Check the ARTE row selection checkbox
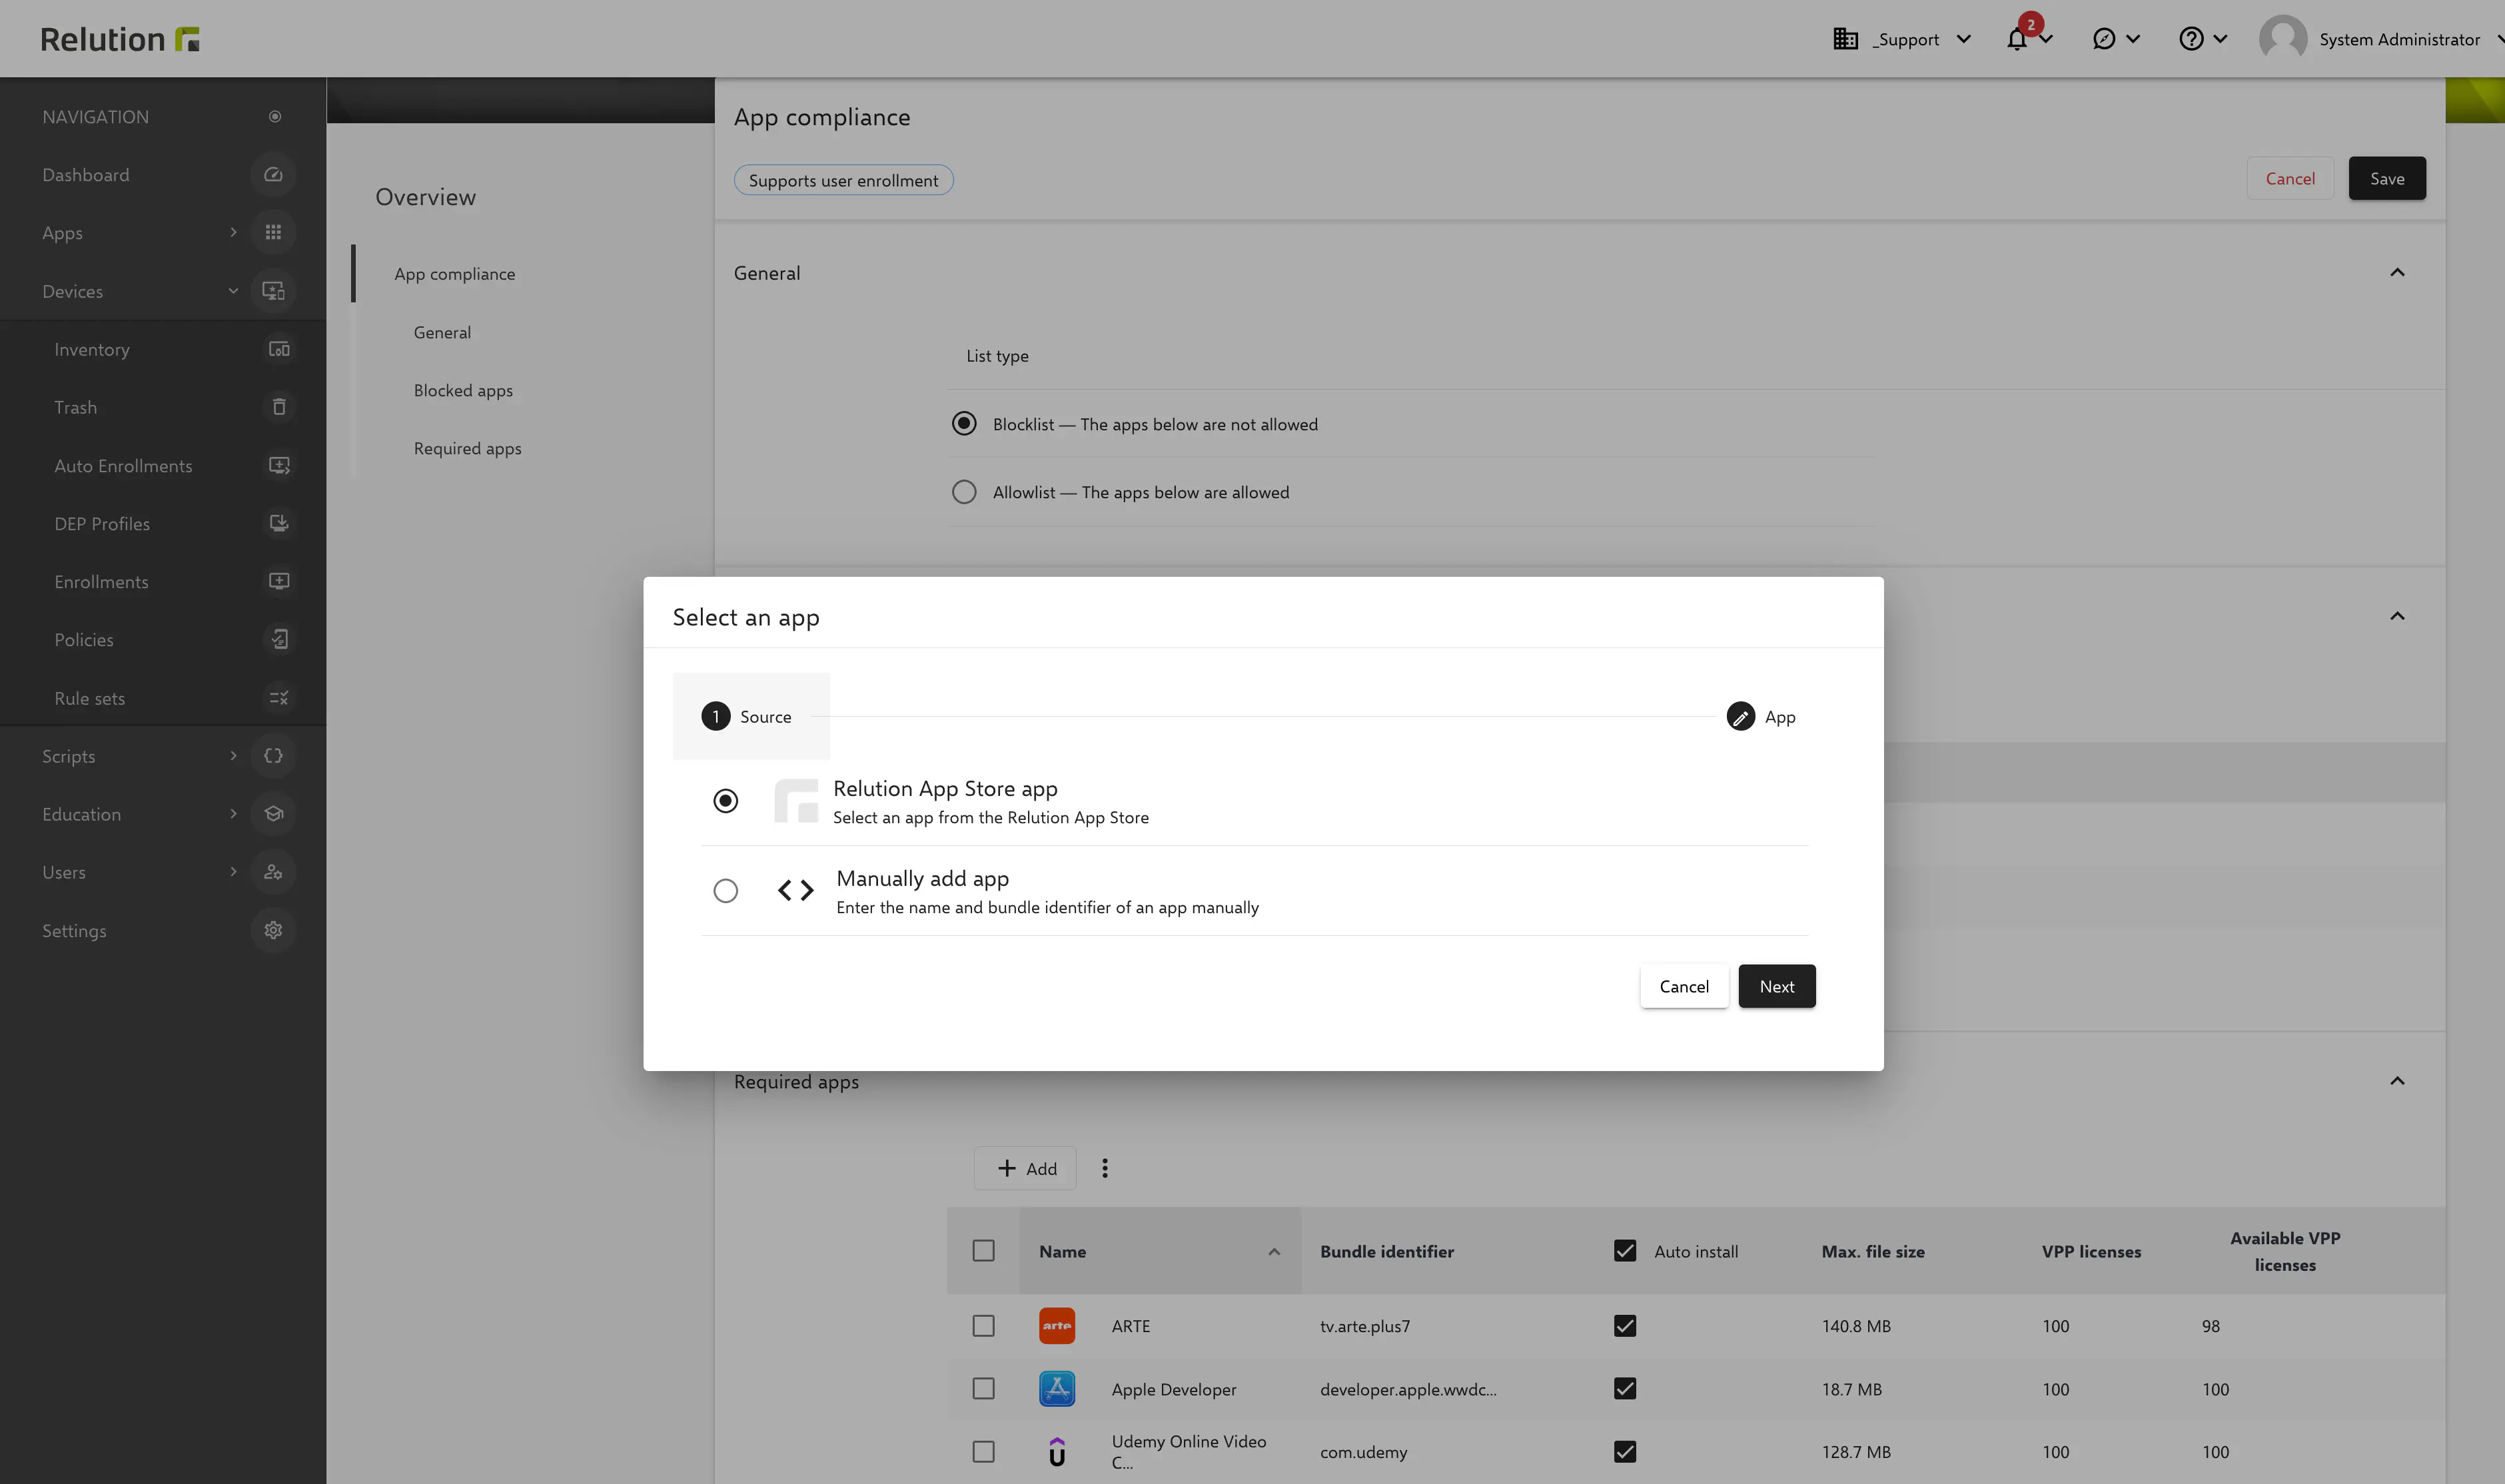 tap(983, 1325)
